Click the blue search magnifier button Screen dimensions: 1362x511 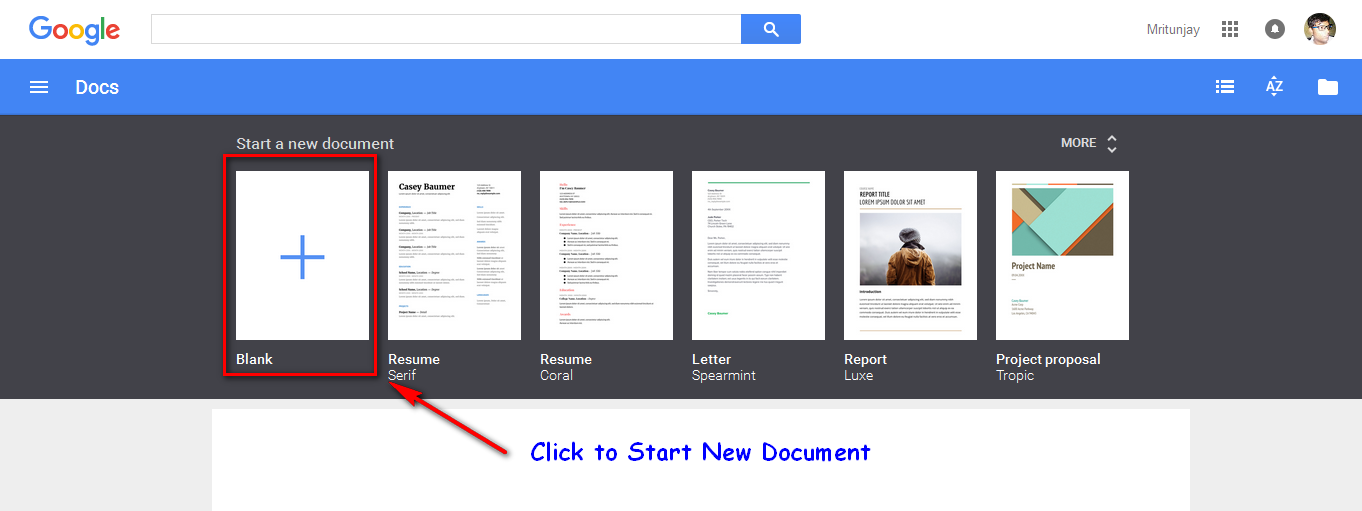[771, 29]
